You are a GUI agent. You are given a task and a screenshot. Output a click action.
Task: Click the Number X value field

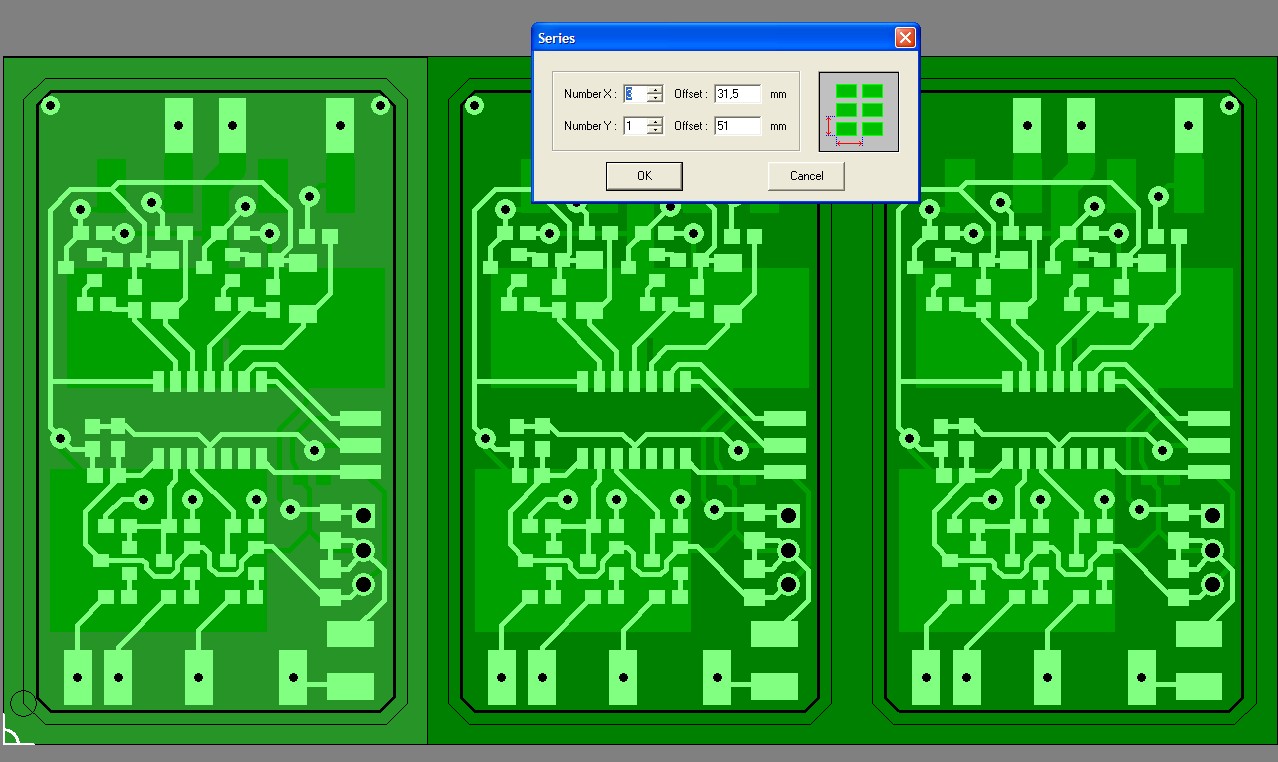[634, 94]
